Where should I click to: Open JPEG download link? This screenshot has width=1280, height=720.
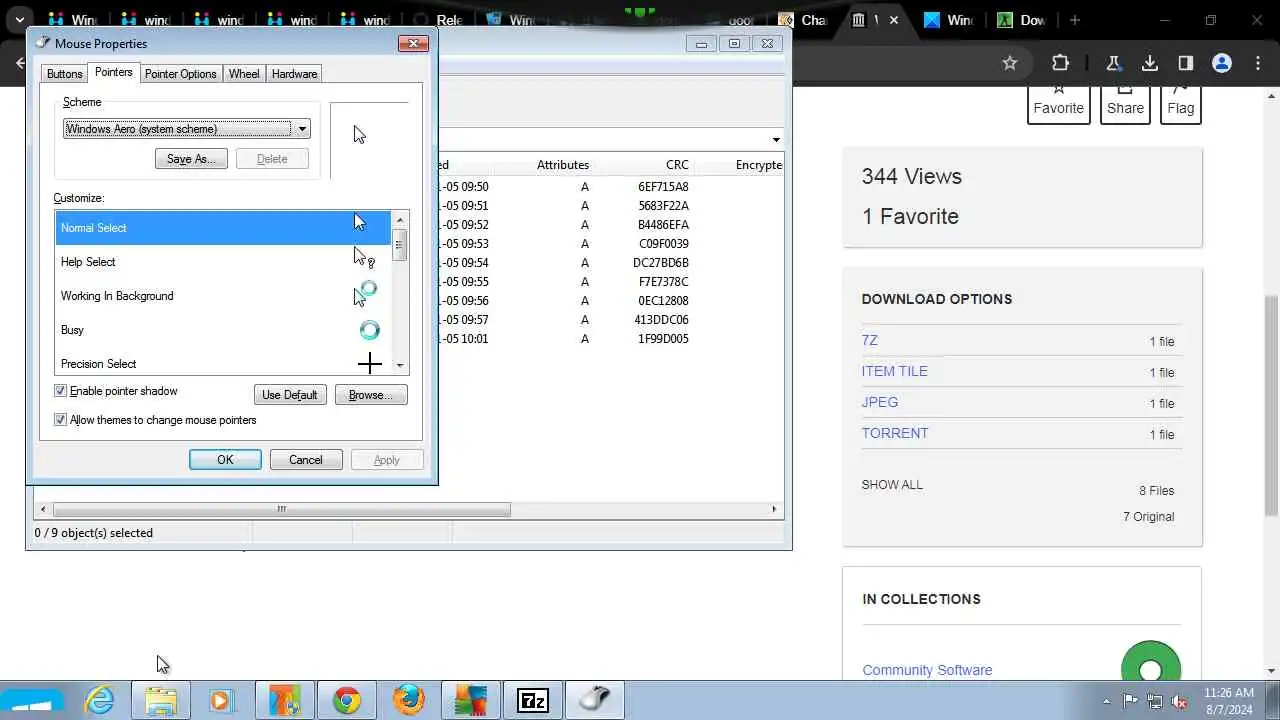(x=879, y=402)
